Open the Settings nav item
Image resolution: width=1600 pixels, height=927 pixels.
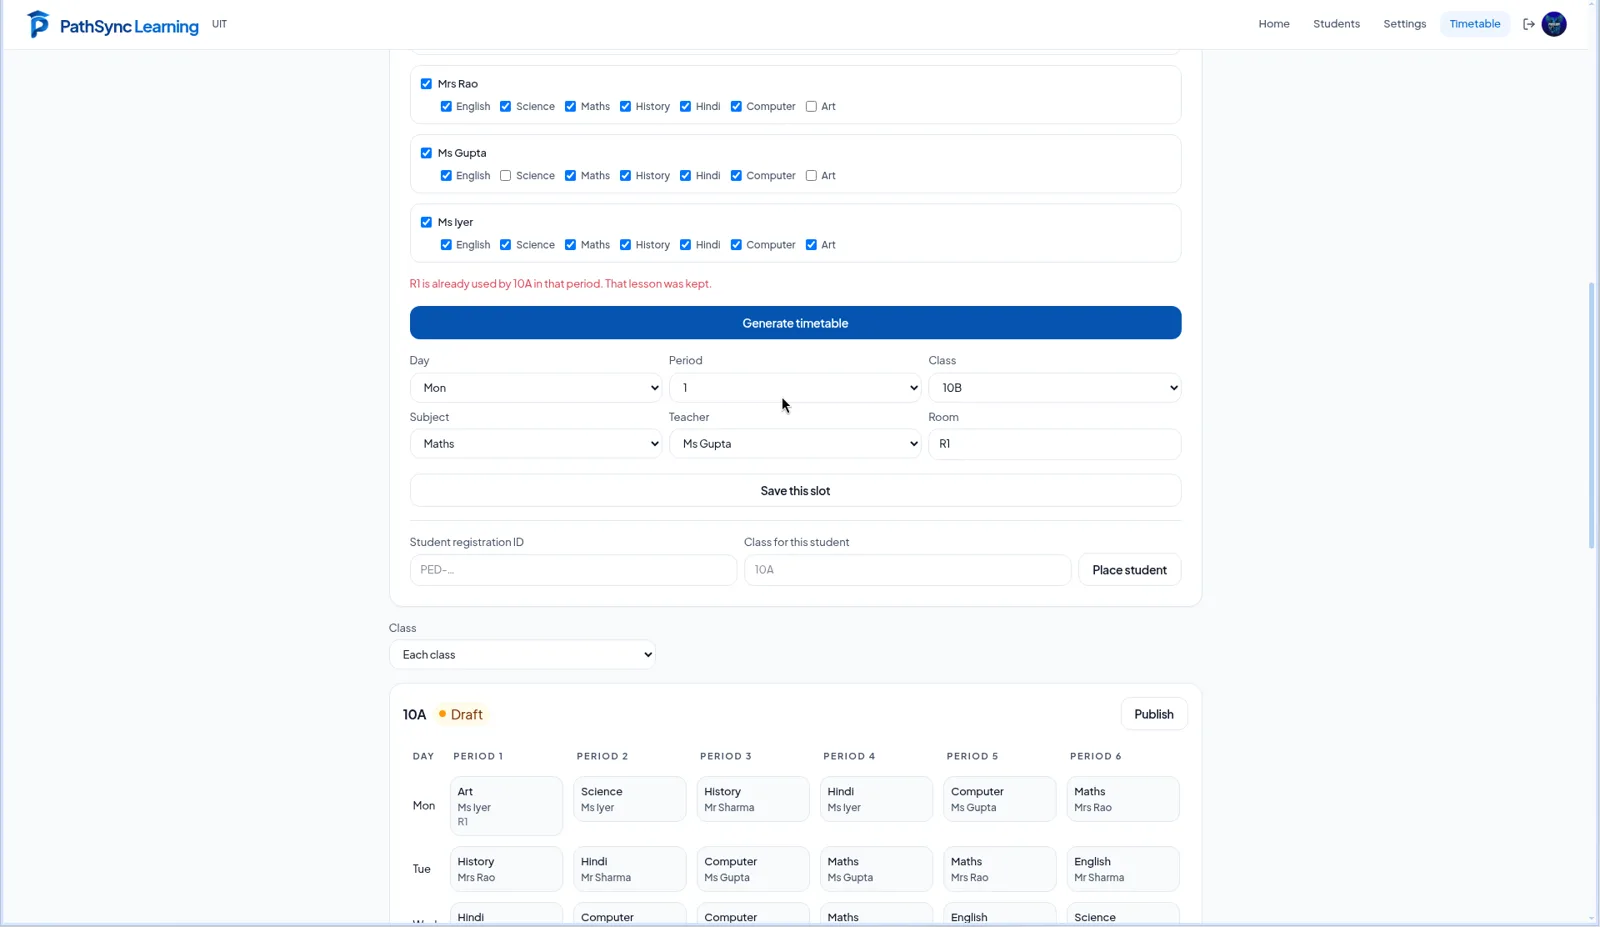coord(1404,24)
